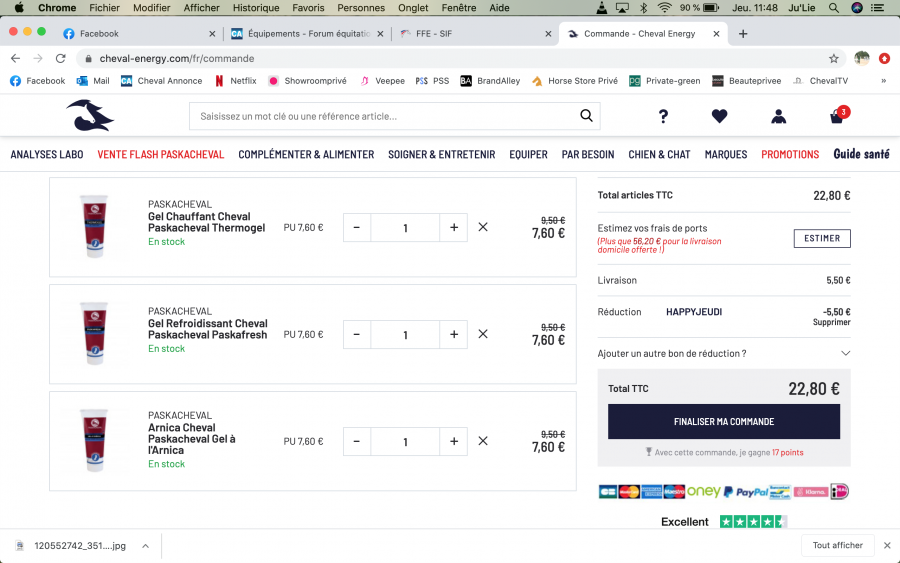
Task: Open the downloaded file options chevron
Action: coord(145,546)
